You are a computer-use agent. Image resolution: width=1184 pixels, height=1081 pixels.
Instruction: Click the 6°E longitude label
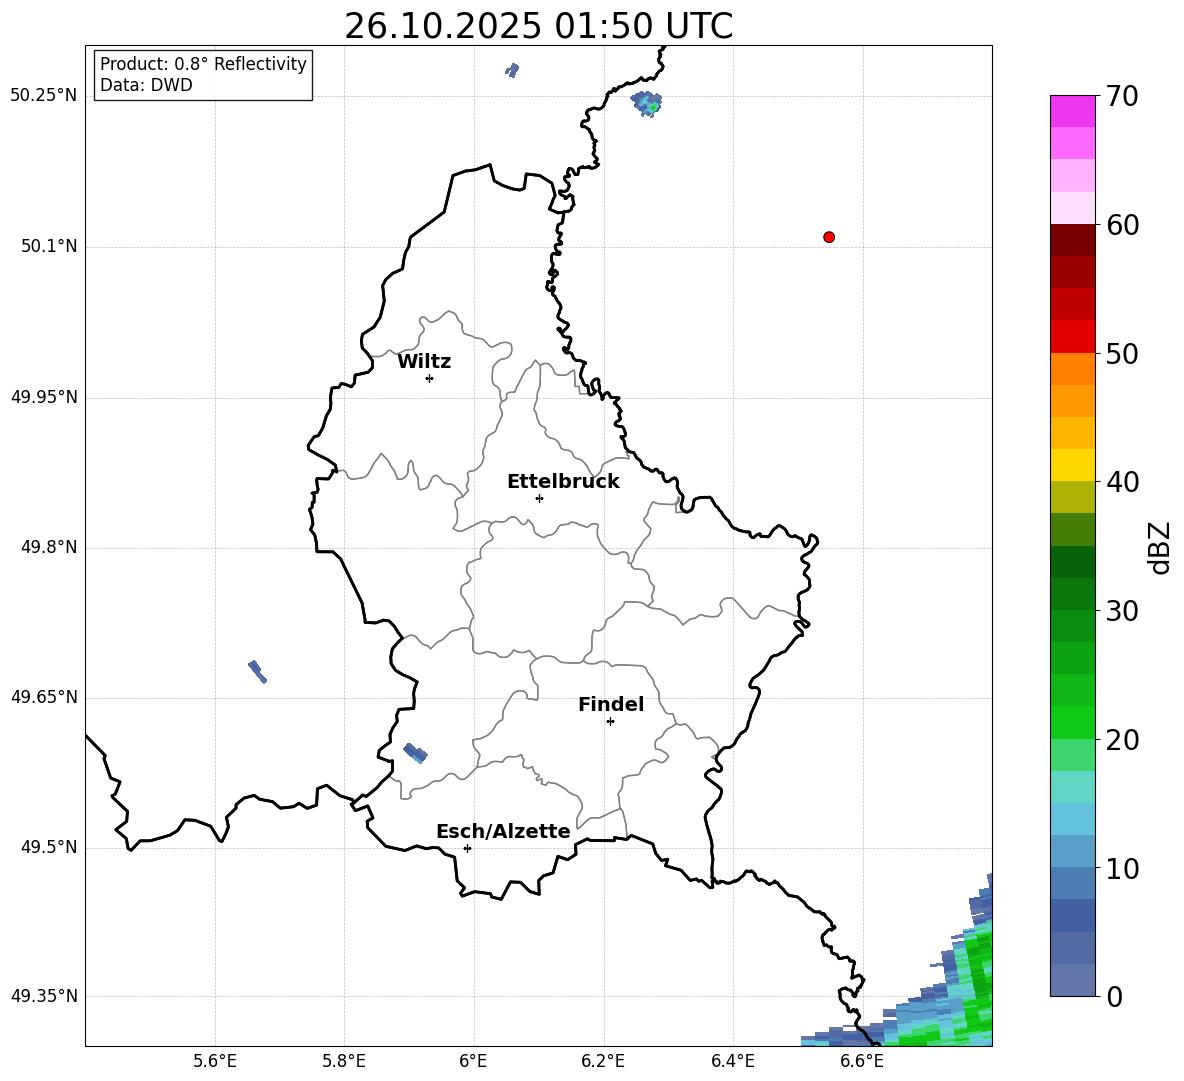[473, 1062]
